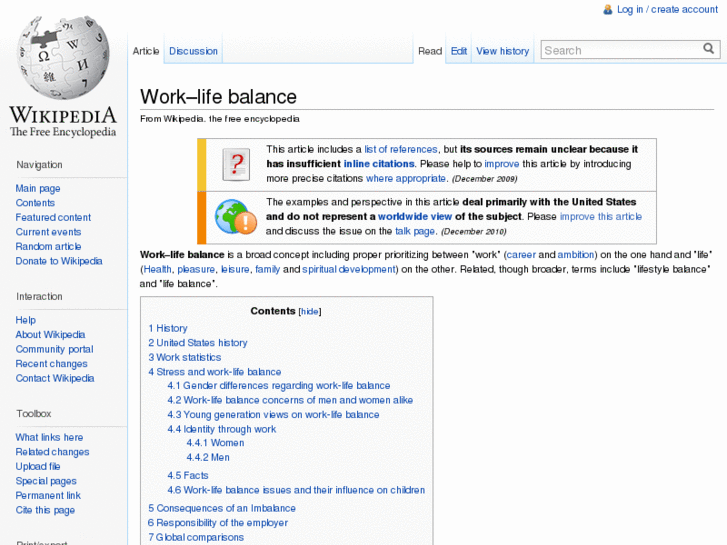Follow the 'career' link
The height and width of the screenshot is (545, 727).
521,255
